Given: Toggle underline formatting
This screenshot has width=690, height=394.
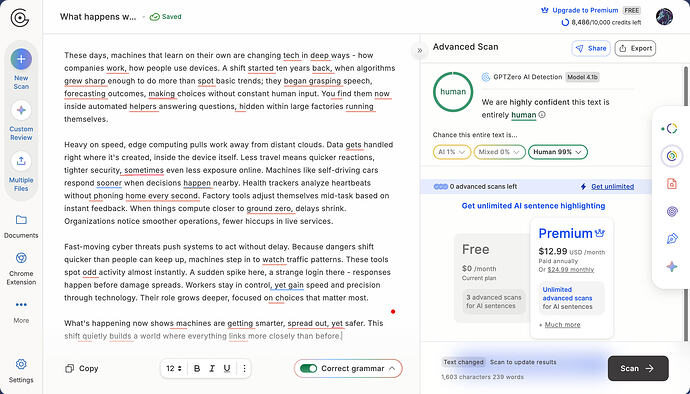Looking at the screenshot, I should [x=227, y=368].
